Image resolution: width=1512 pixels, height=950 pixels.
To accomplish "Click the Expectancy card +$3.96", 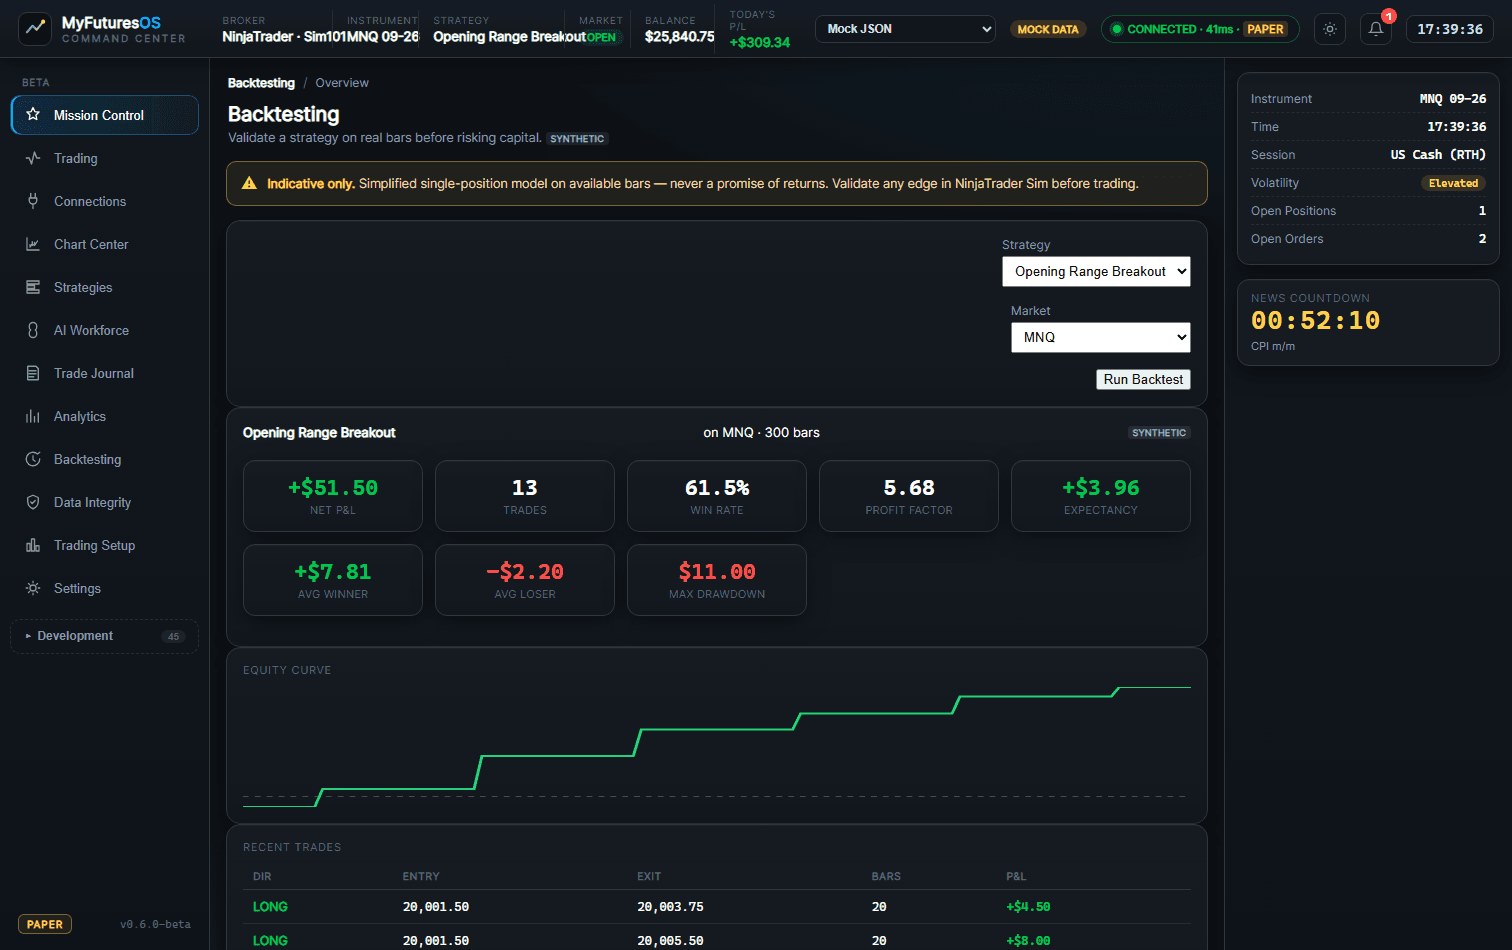I will [1101, 496].
